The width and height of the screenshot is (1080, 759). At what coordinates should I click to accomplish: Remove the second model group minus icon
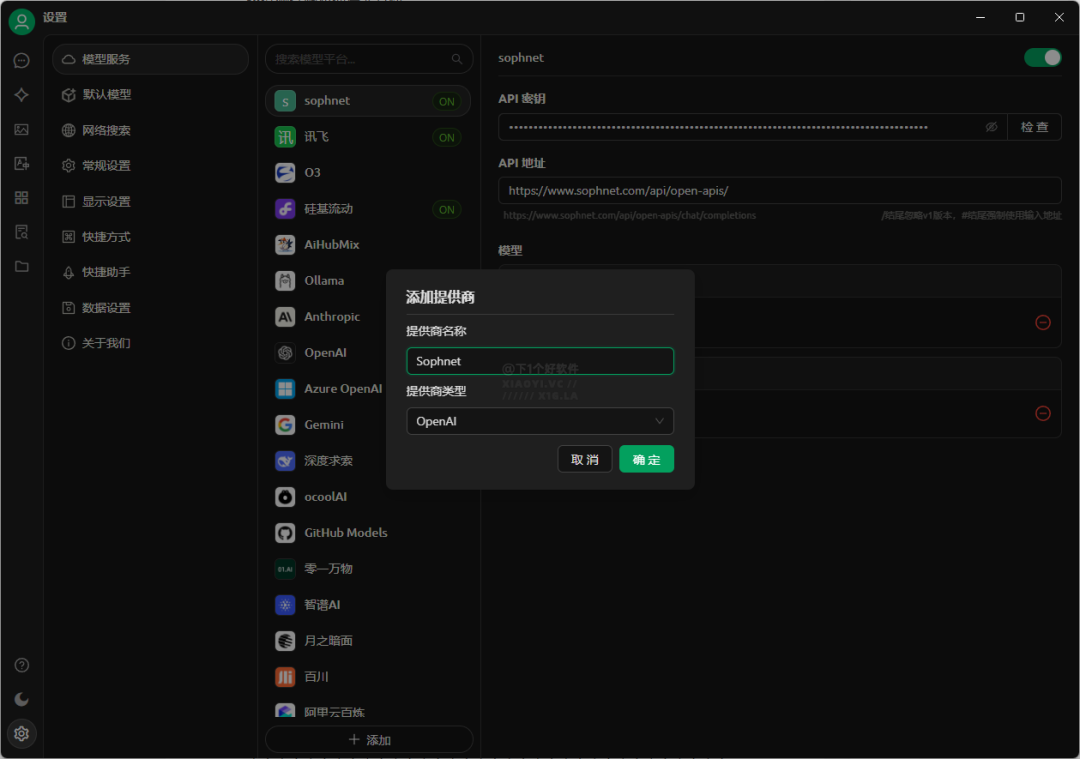[x=1043, y=413]
